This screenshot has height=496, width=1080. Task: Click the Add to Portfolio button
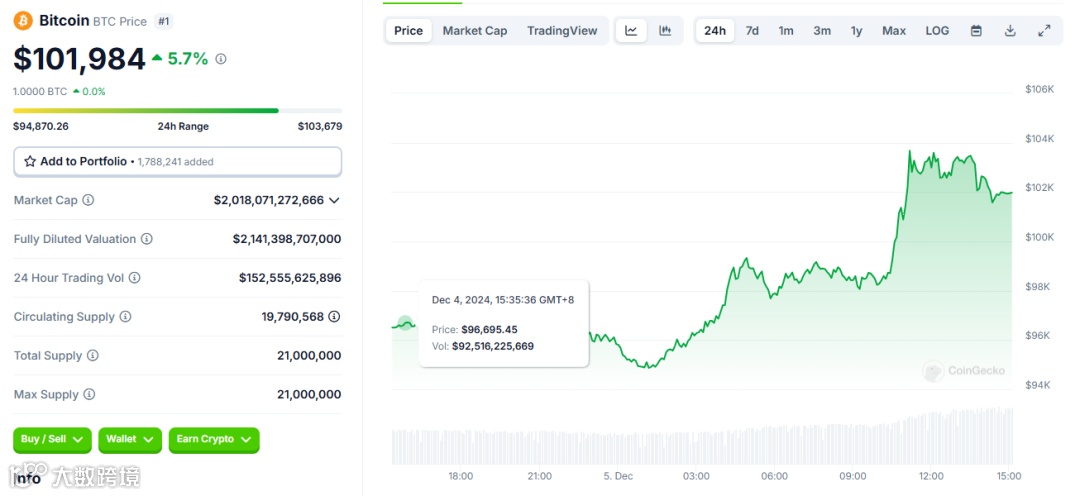coord(177,161)
